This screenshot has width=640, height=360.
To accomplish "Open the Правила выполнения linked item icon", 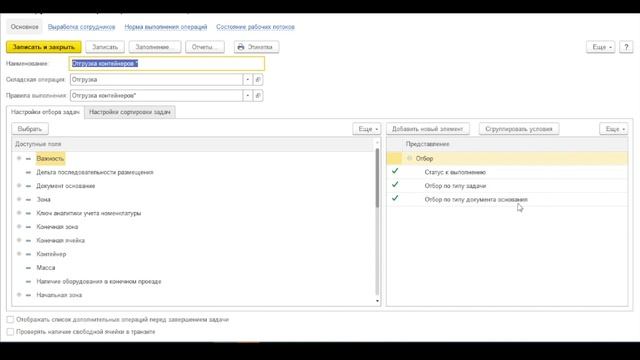I will tap(258, 96).
